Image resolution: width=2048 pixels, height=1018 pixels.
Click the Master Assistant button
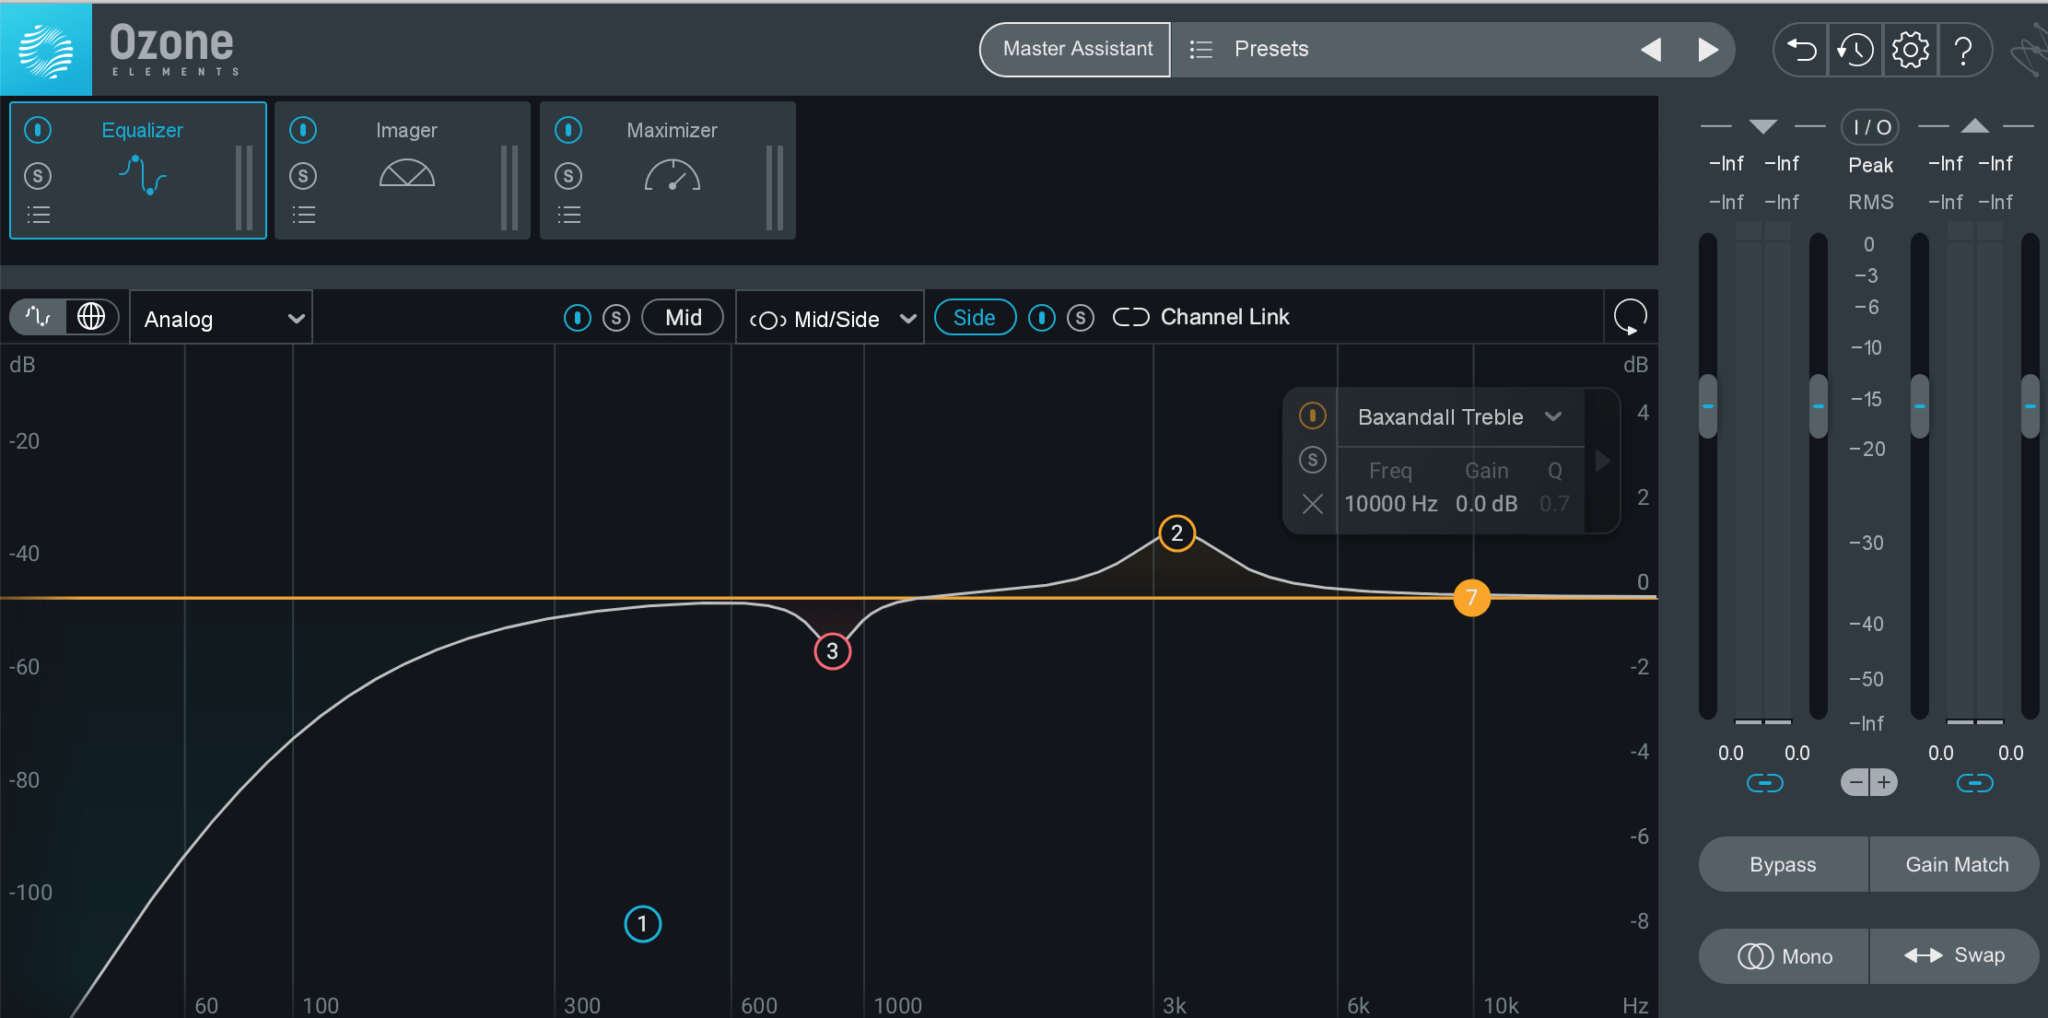pyautogui.click(x=1076, y=49)
